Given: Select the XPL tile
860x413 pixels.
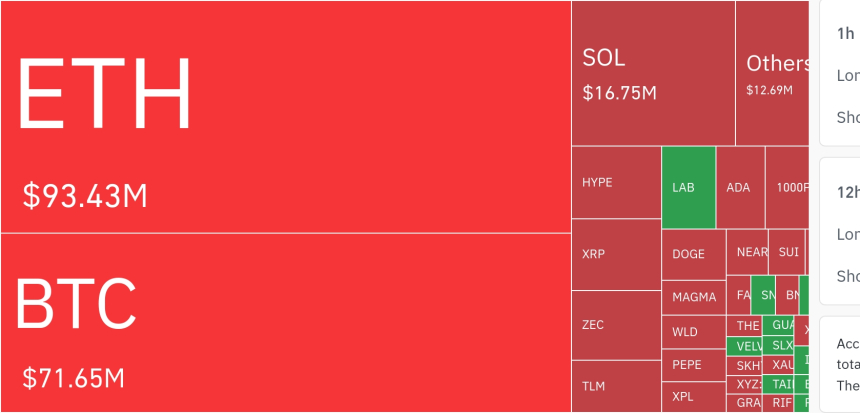Looking at the screenshot, I should click(694, 397).
